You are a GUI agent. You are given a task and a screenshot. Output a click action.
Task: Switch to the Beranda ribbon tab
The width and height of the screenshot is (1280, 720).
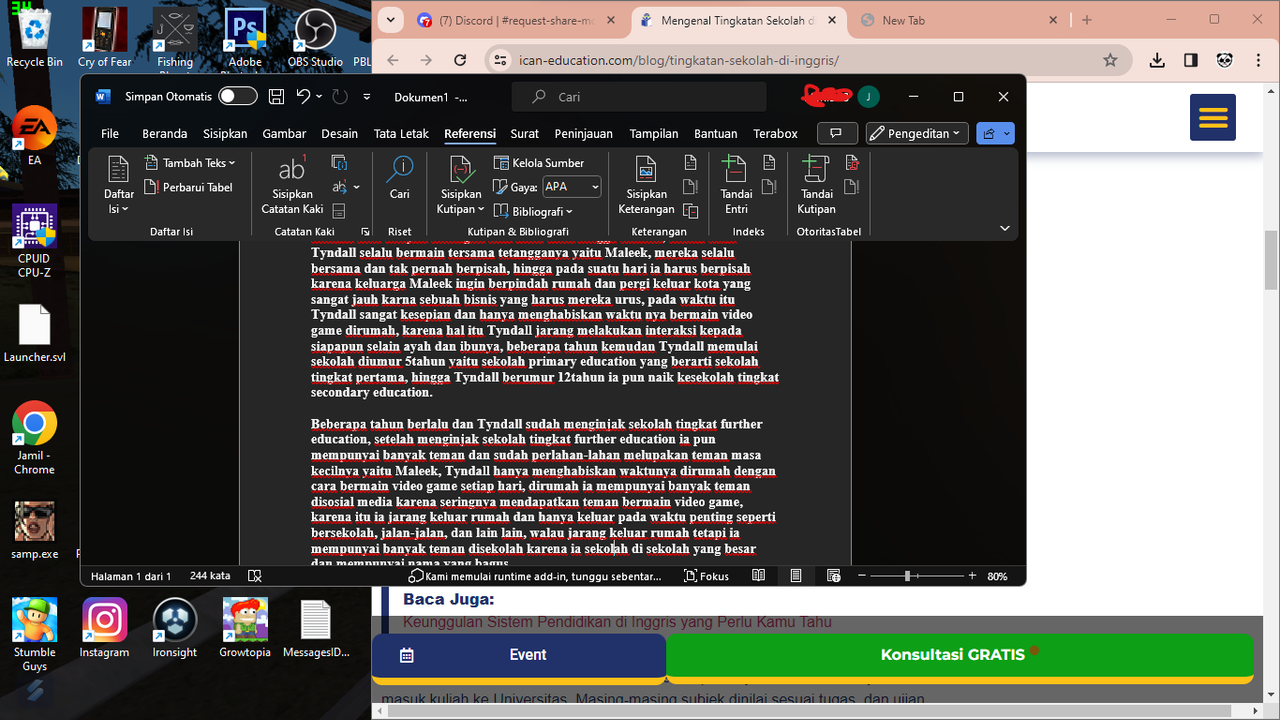[165, 133]
